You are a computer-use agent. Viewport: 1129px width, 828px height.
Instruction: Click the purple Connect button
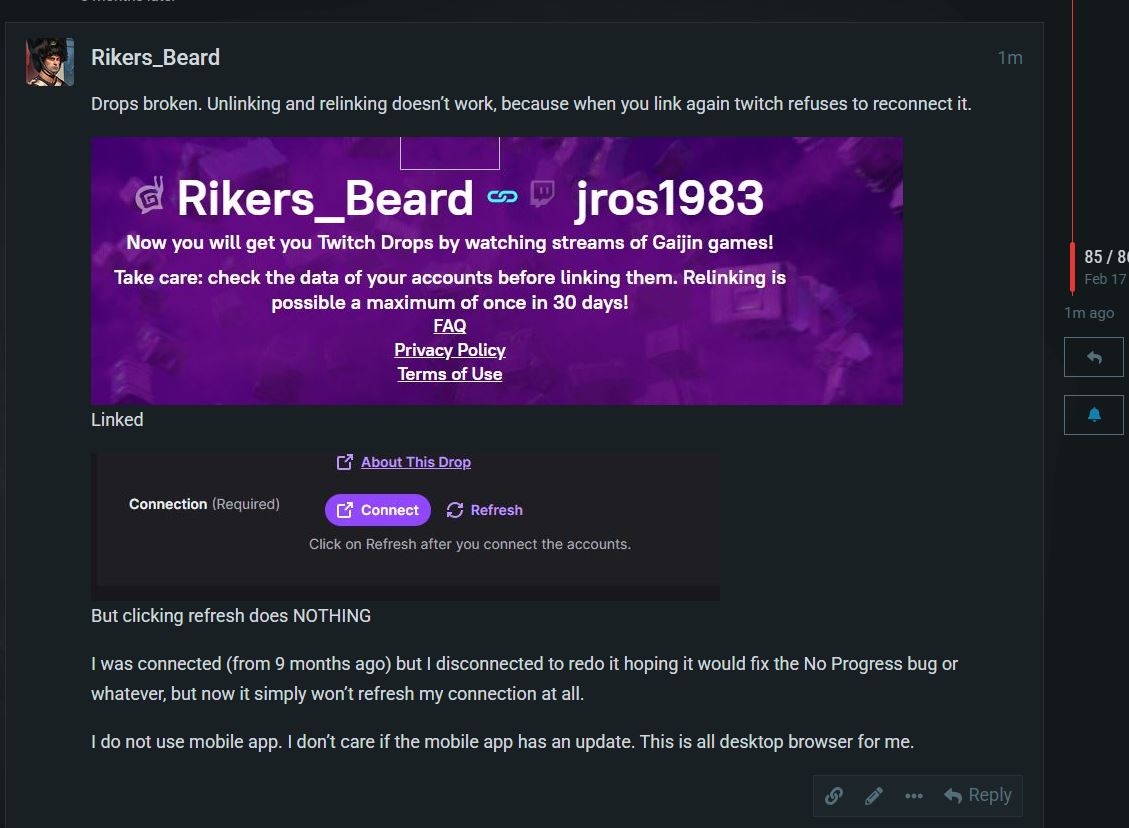click(377, 510)
